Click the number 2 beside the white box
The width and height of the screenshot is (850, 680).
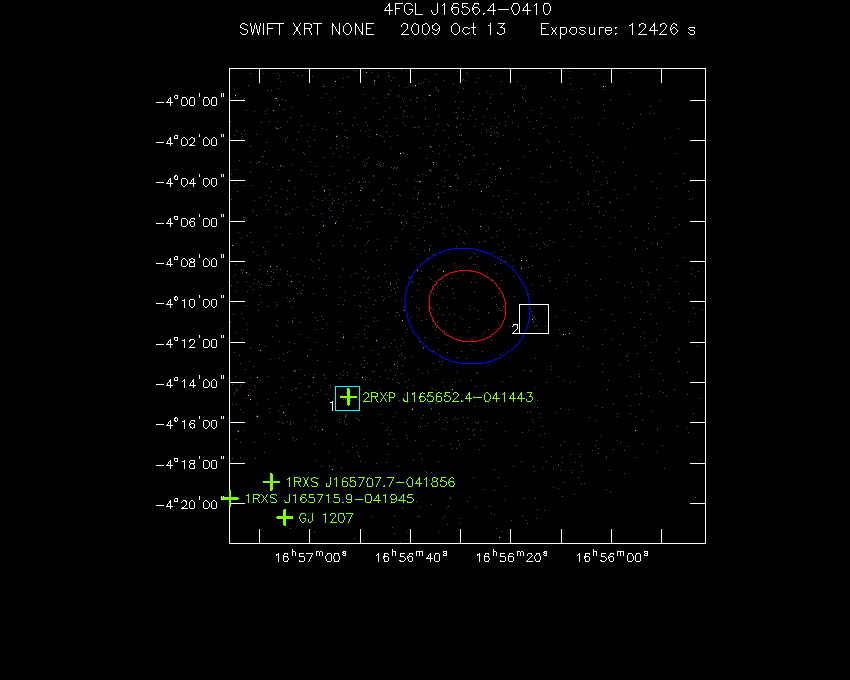click(x=516, y=329)
